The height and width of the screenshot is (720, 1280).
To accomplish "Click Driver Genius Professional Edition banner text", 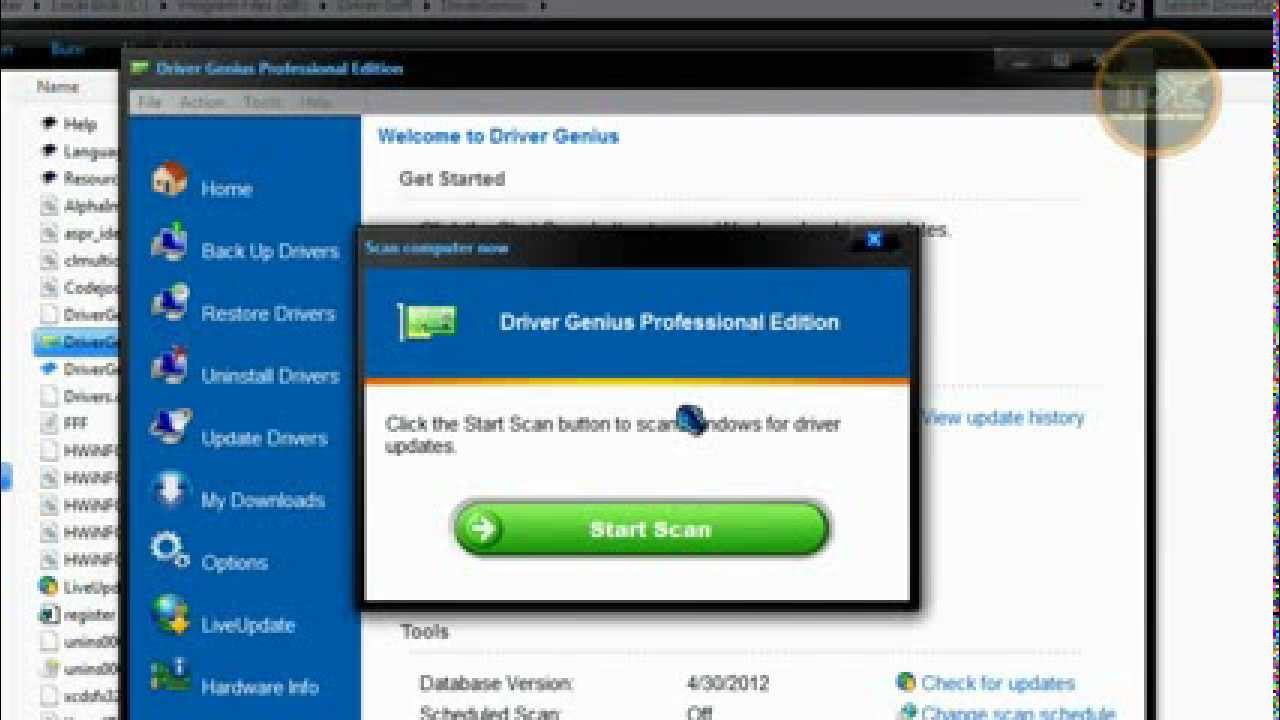I will pos(669,322).
